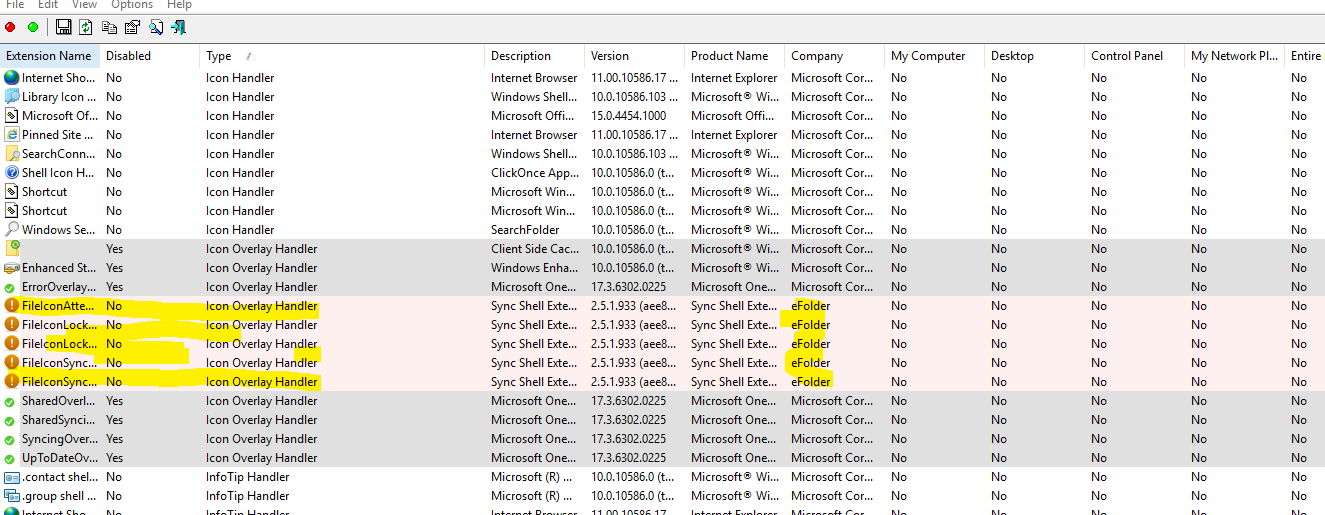Select the SyncingOver... extension icon

pyautogui.click(x=12, y=439)
